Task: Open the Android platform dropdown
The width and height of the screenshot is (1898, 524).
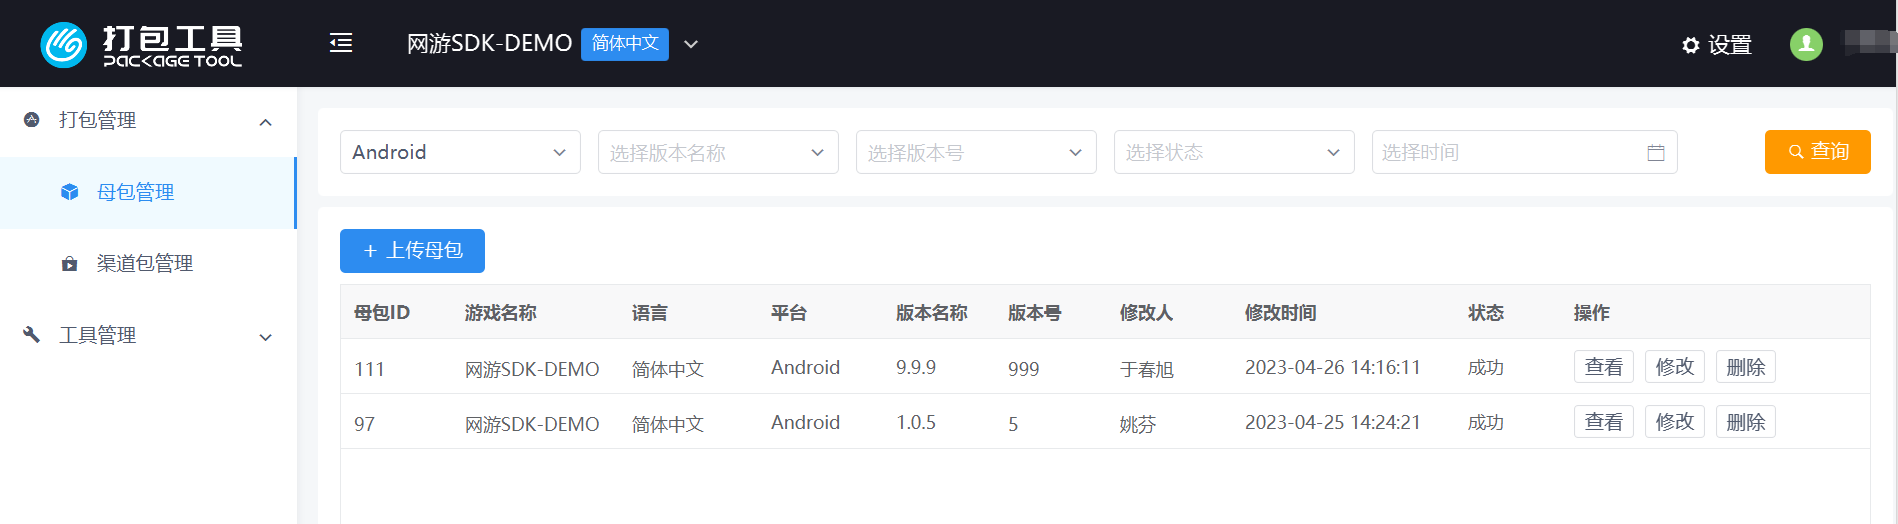Action: [460, 152]
